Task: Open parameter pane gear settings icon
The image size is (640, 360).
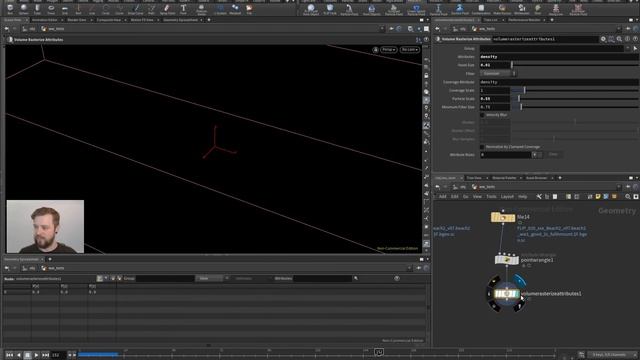Action: (603, 39)
